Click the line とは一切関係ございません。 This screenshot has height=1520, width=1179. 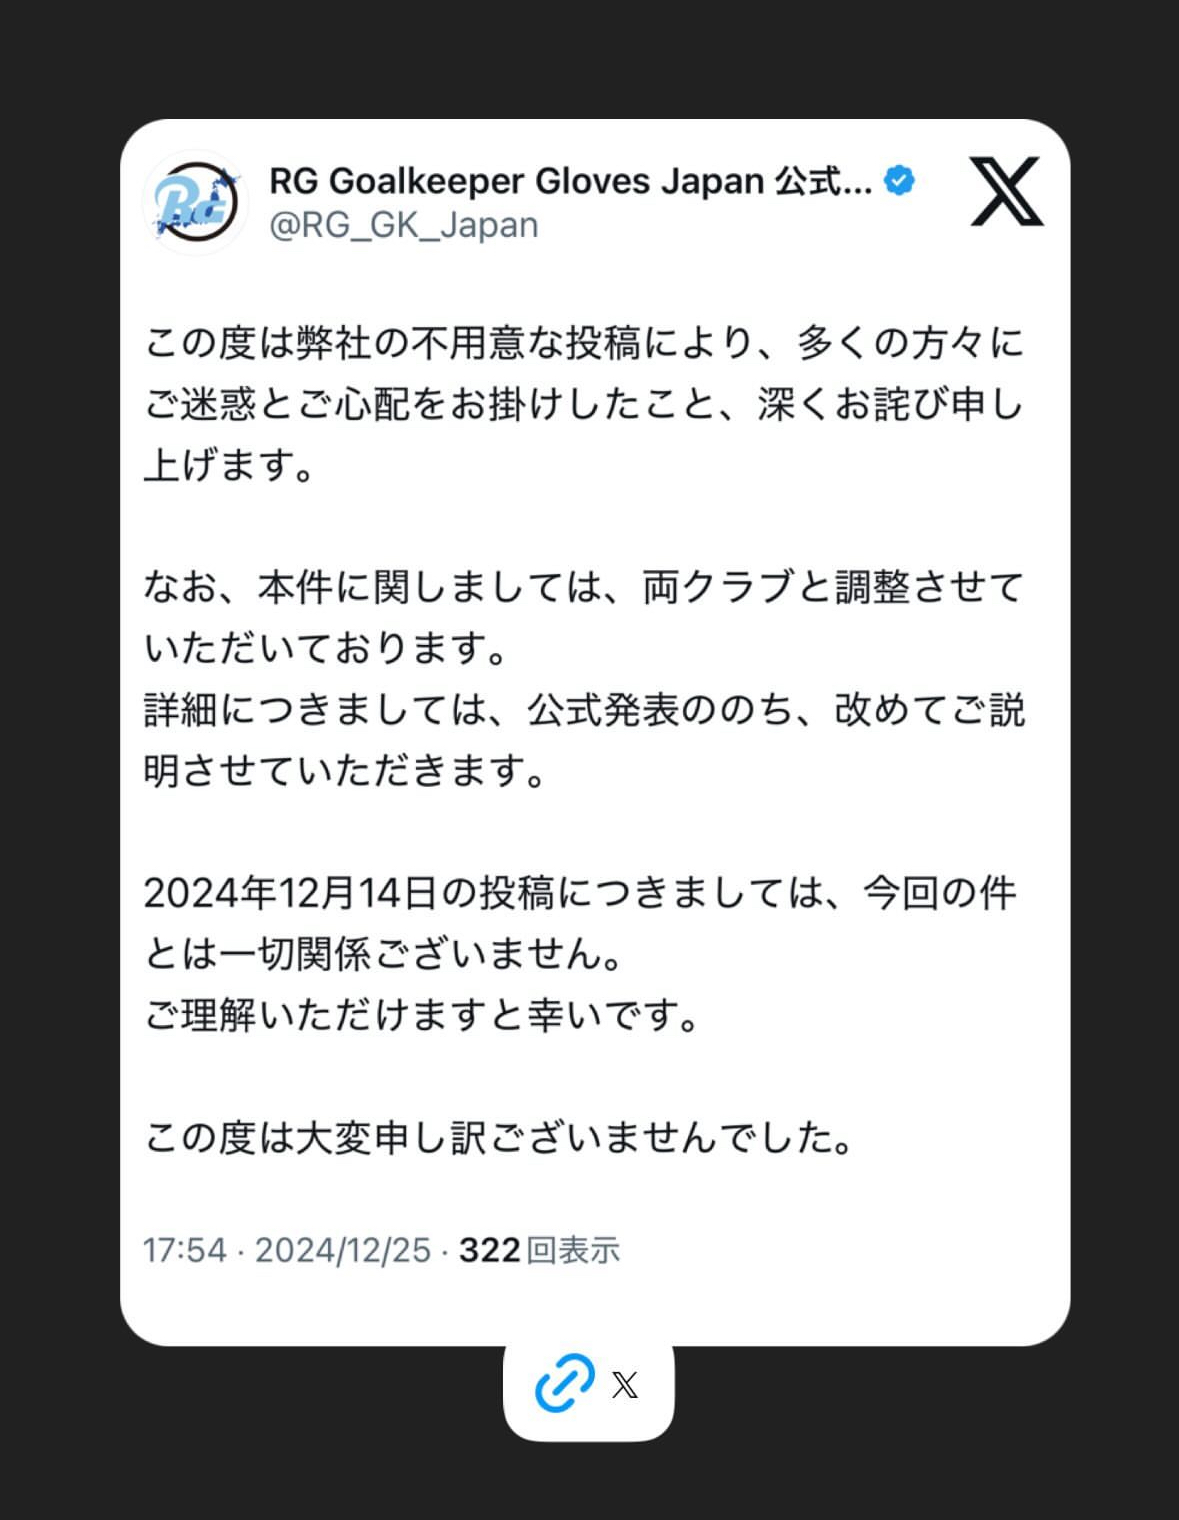(x=385, y=954)
